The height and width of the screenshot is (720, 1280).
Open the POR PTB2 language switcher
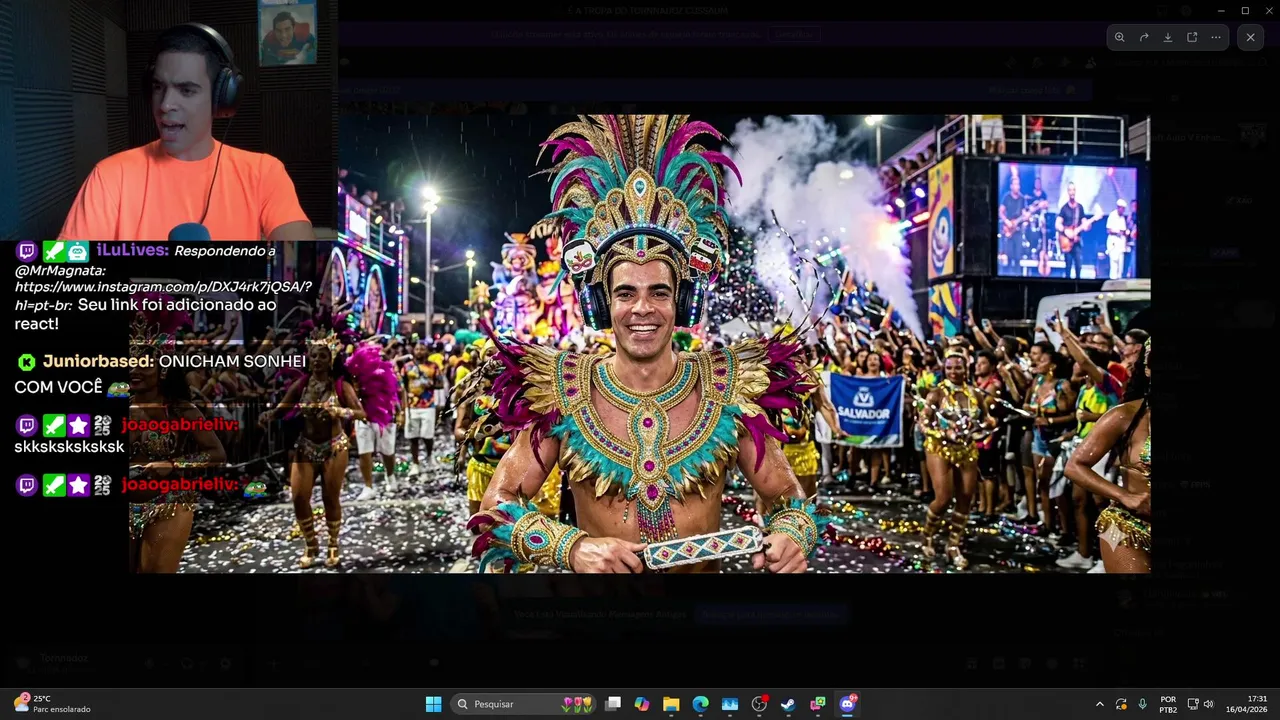1168,704
